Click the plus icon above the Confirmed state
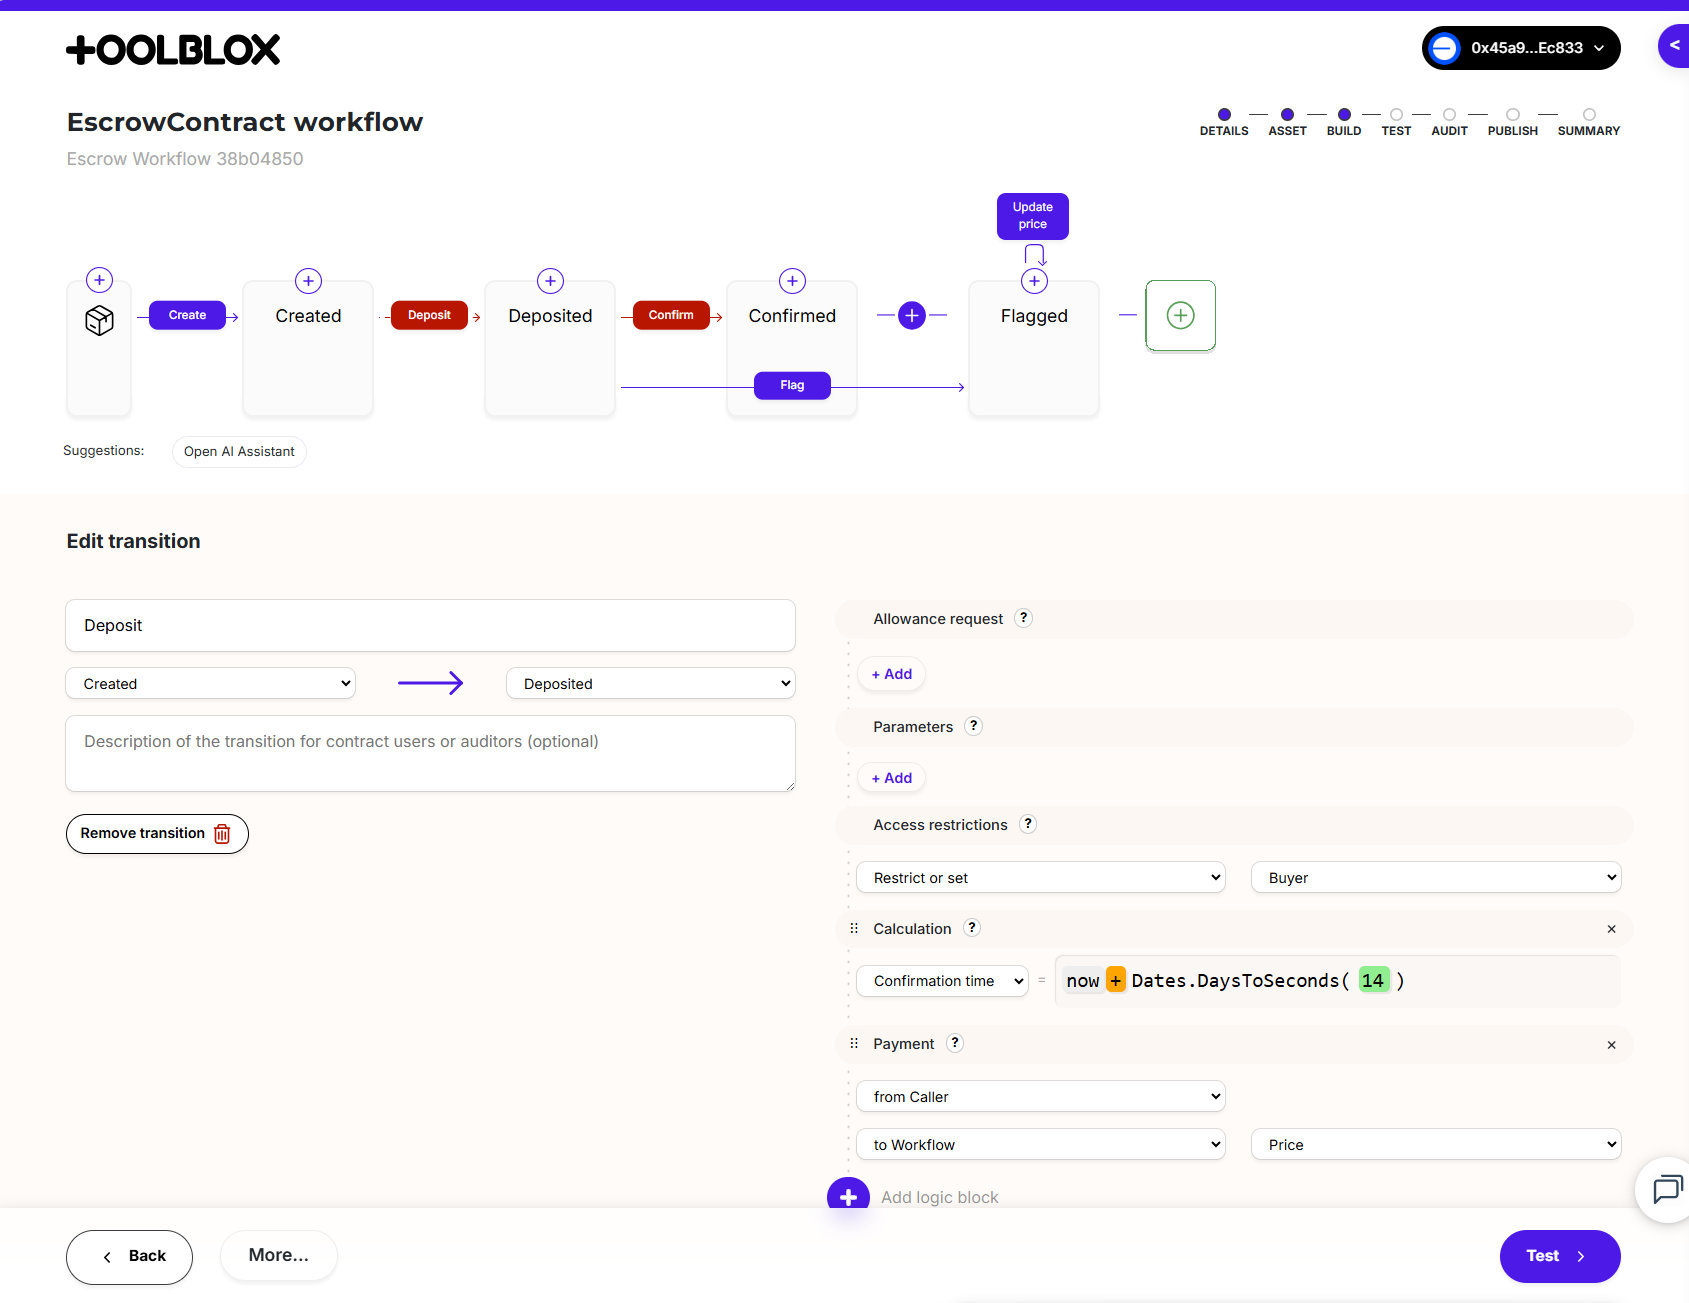 [791, 281]
